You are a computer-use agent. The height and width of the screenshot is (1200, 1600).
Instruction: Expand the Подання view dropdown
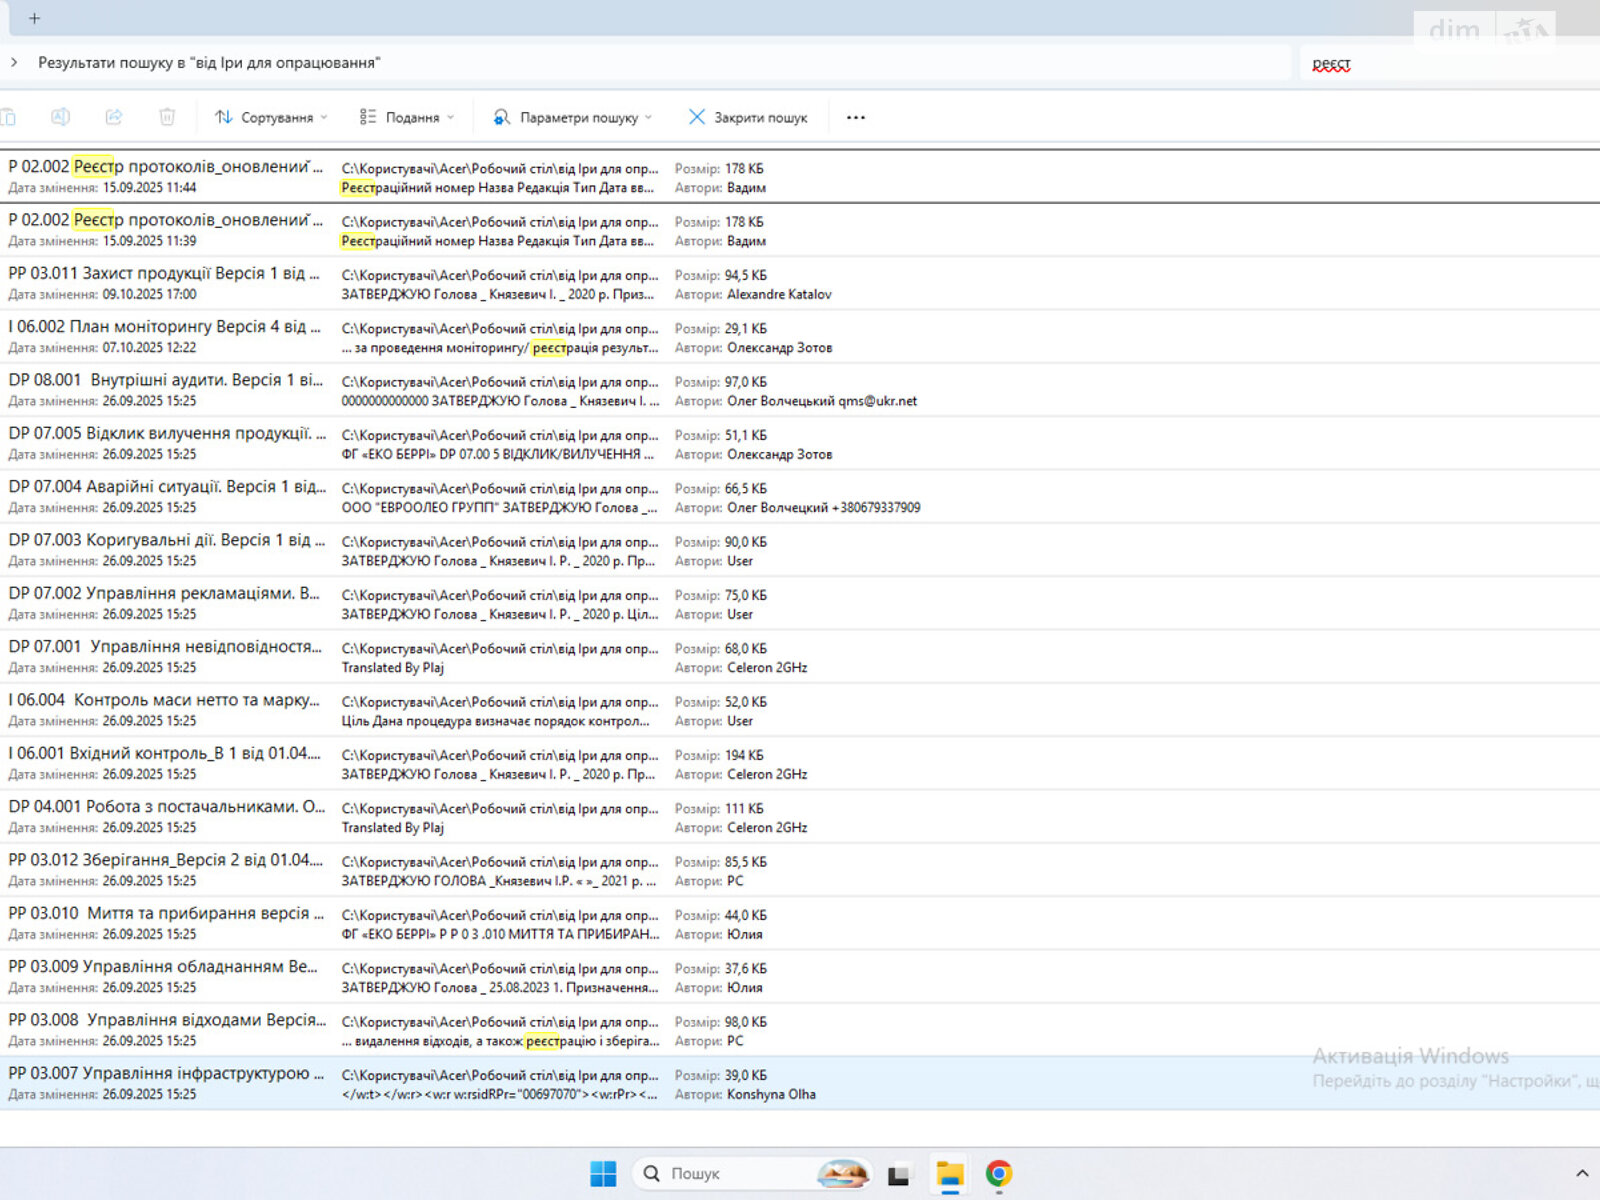(407, 117)
